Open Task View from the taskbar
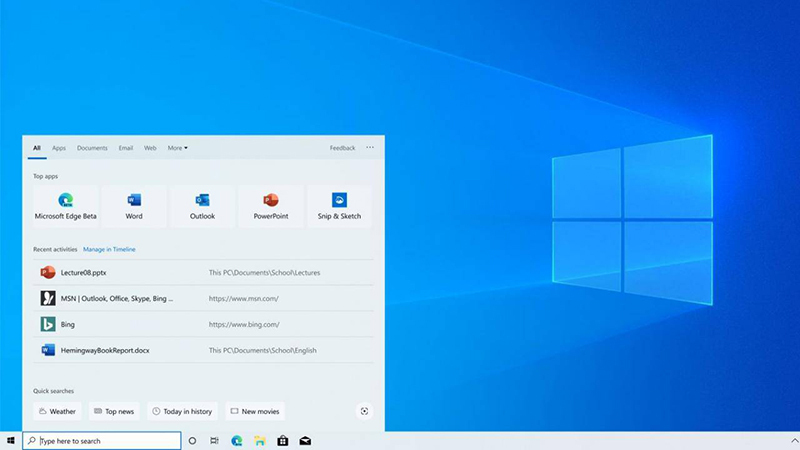This screenshot has width=800, height=450. 214,441
